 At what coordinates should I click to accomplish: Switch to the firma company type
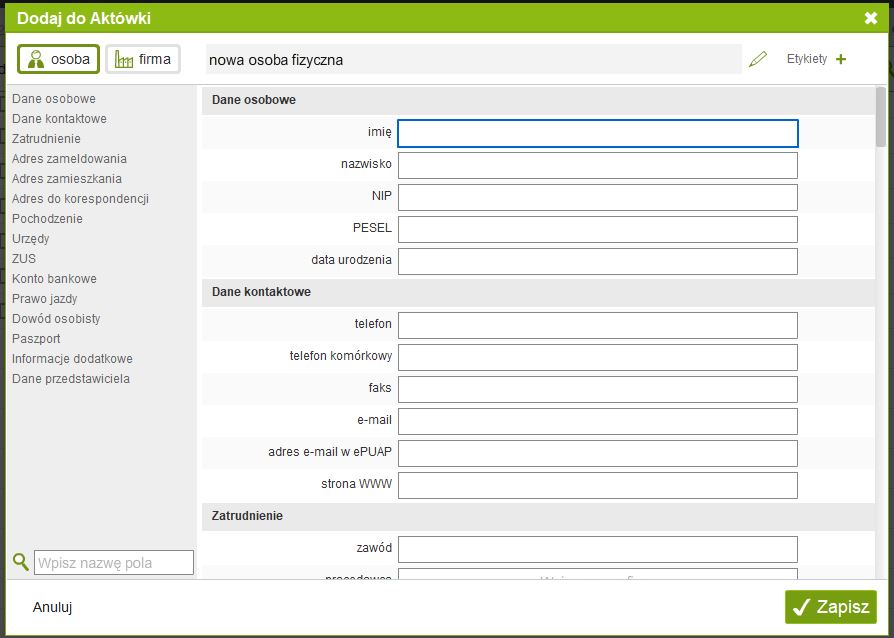[x=143, y=60]
